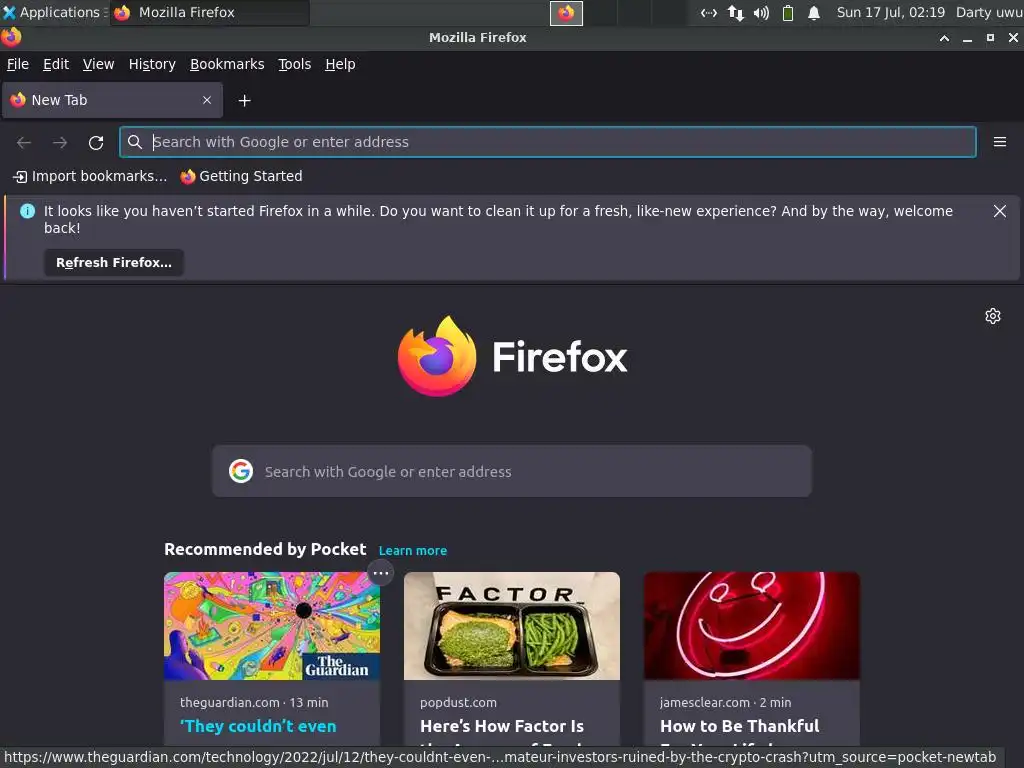The height and width of the screenshot is (768, 1024).
Task: Open a new tab with the plus icon
Action: (244, 101)
